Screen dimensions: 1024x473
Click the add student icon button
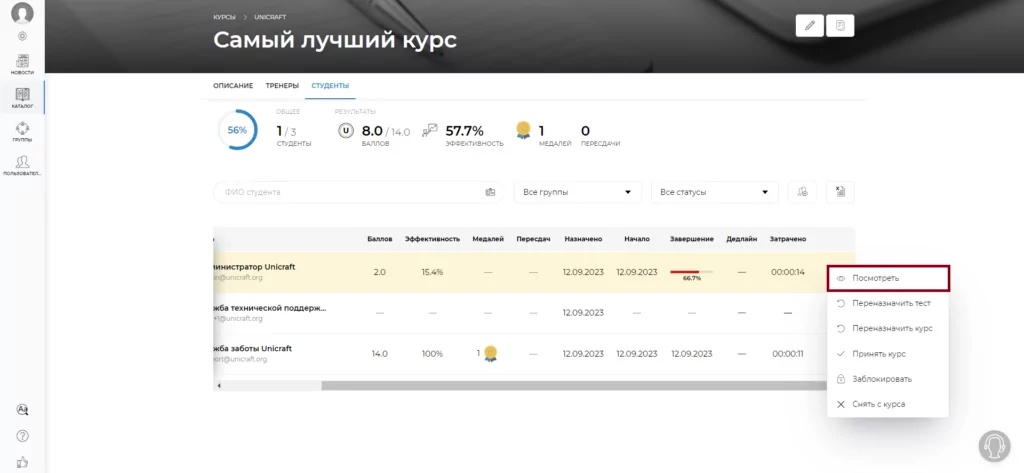click(x=803, y=192)
